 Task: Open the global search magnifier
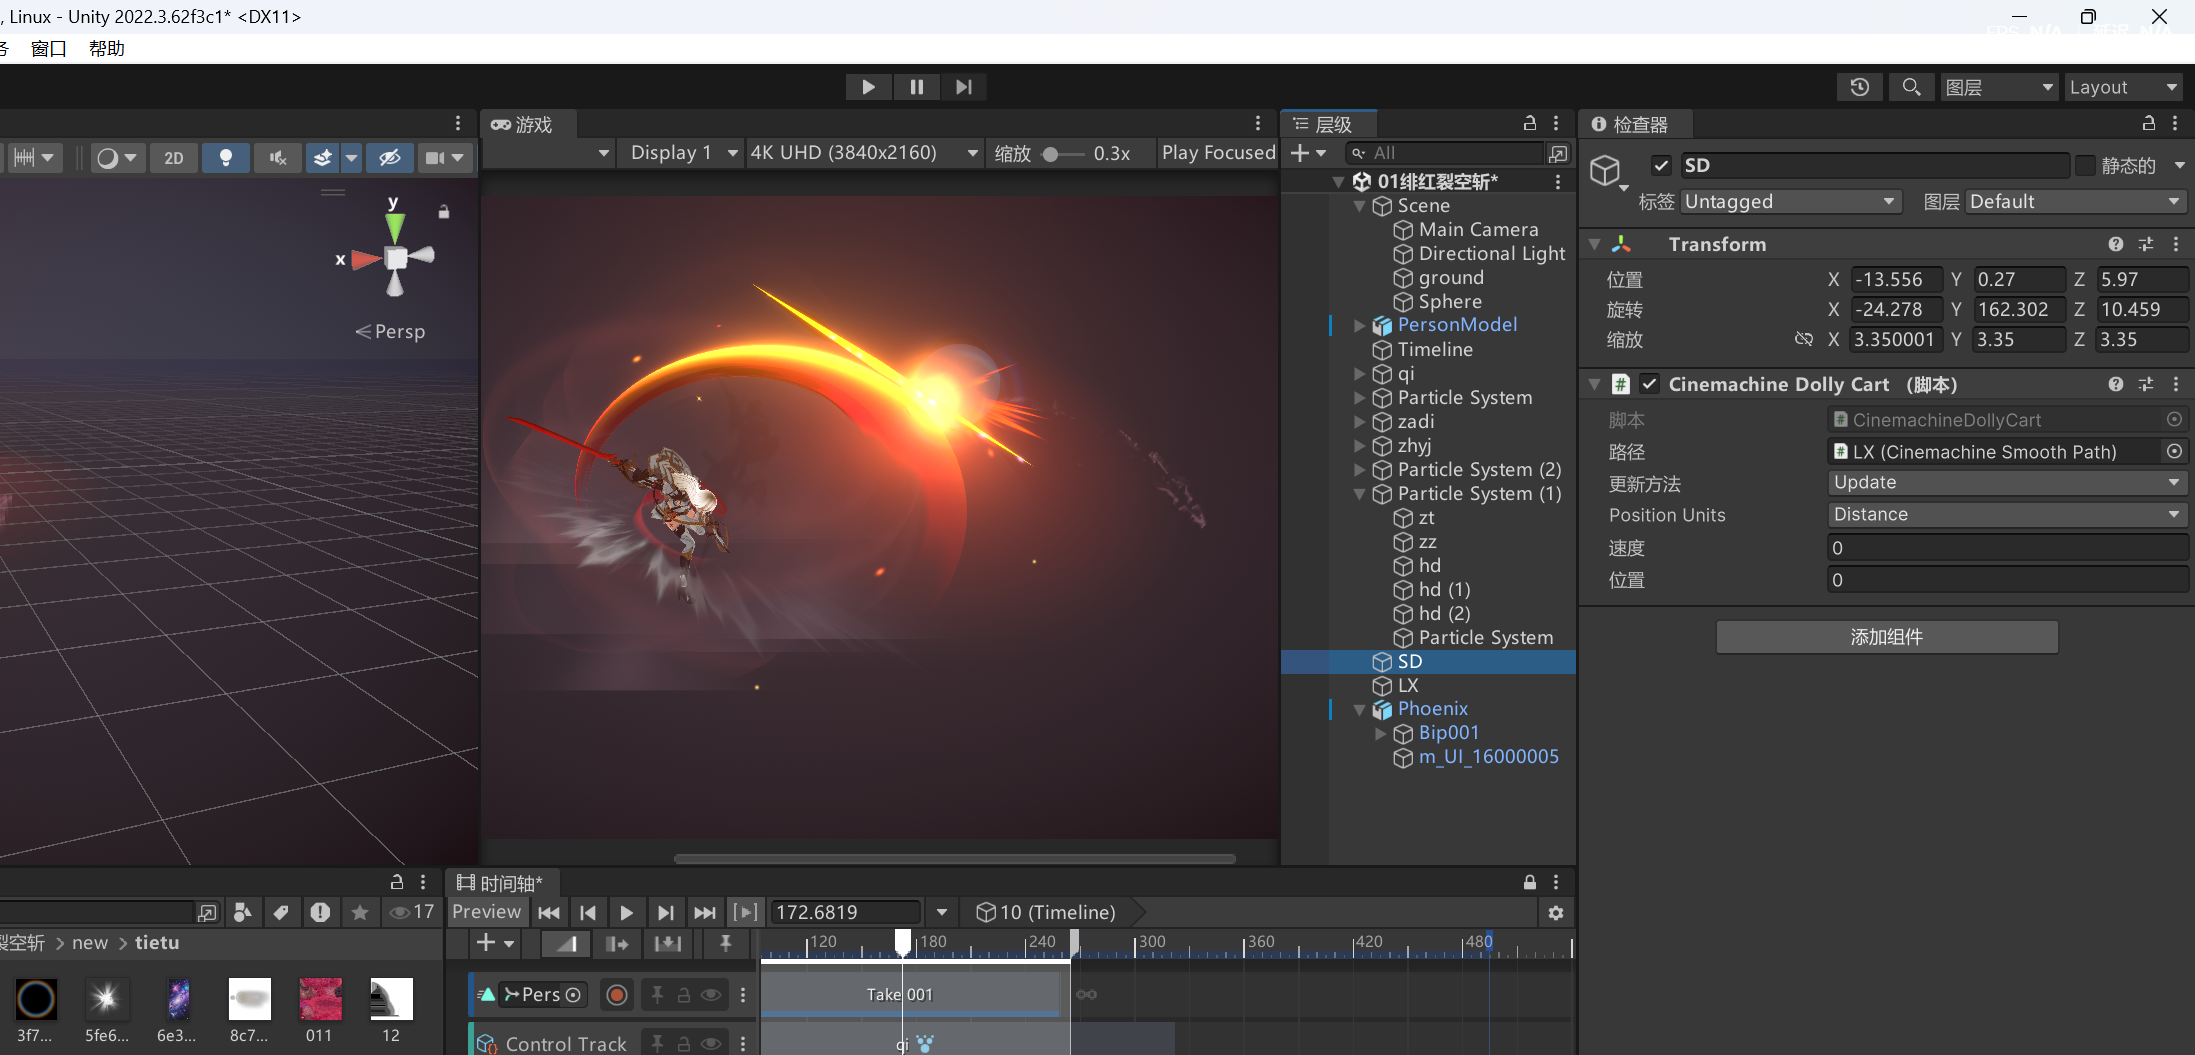point(1911,87)
